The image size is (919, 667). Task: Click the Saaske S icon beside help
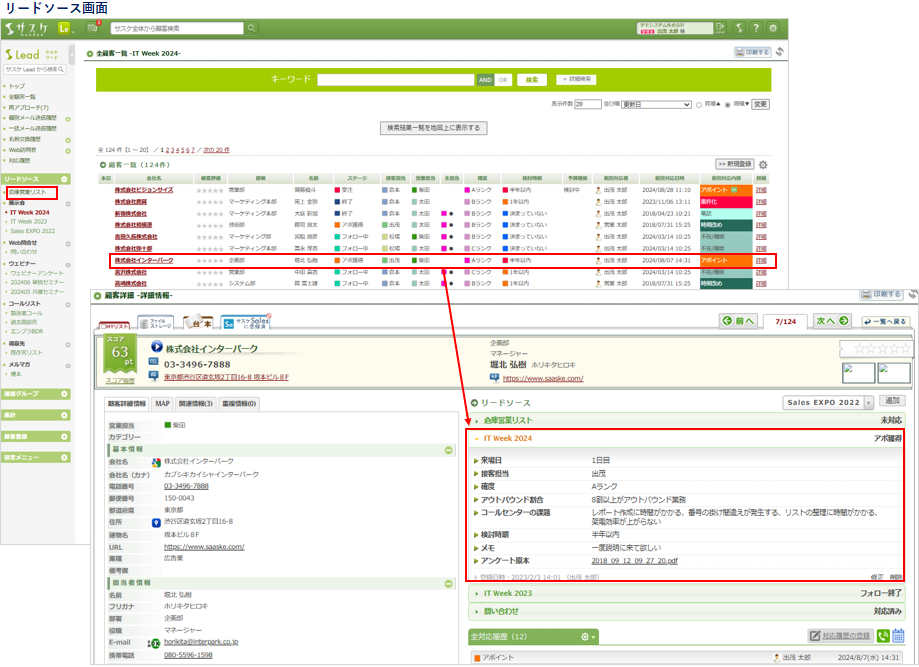coord(740,28)
